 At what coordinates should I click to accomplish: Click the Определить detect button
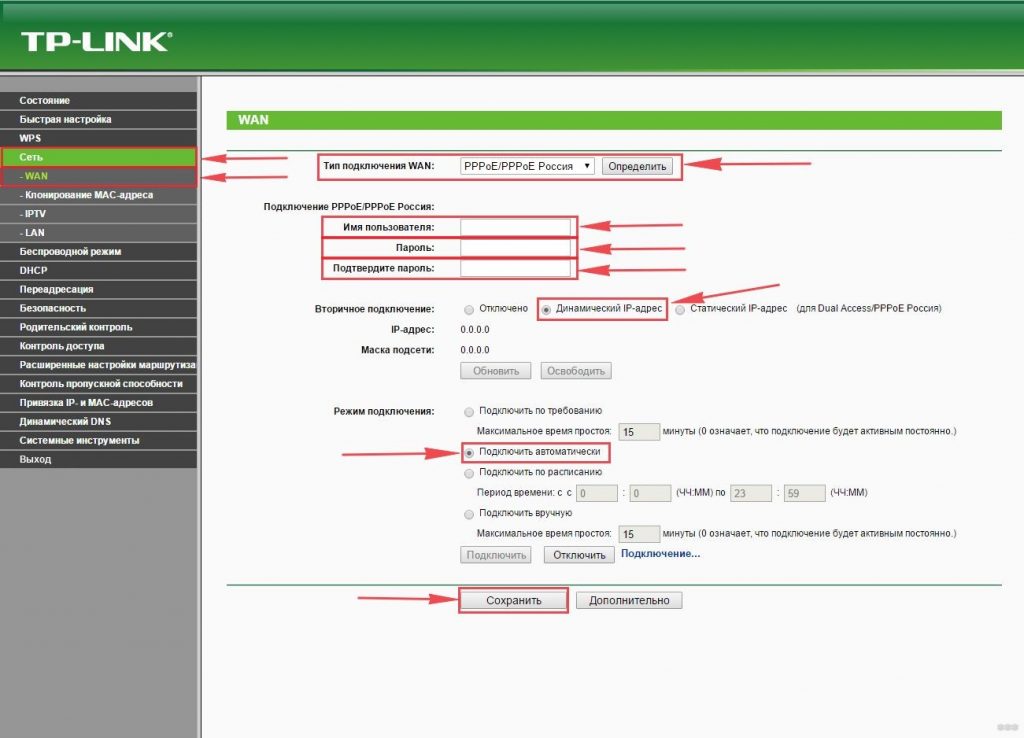(x=637, y=166)
